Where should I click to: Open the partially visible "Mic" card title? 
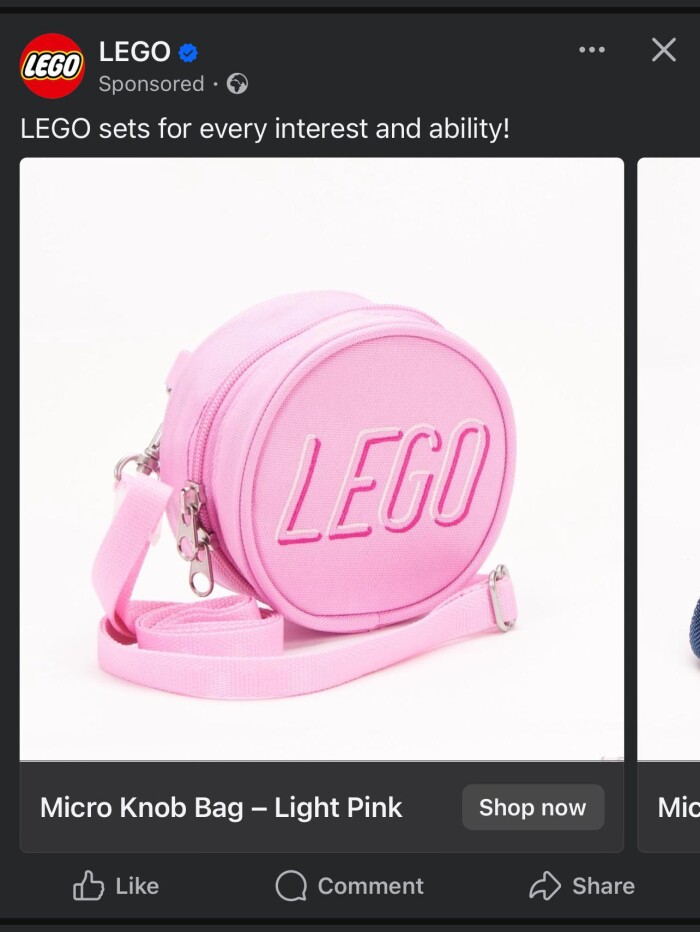[678, 807]
